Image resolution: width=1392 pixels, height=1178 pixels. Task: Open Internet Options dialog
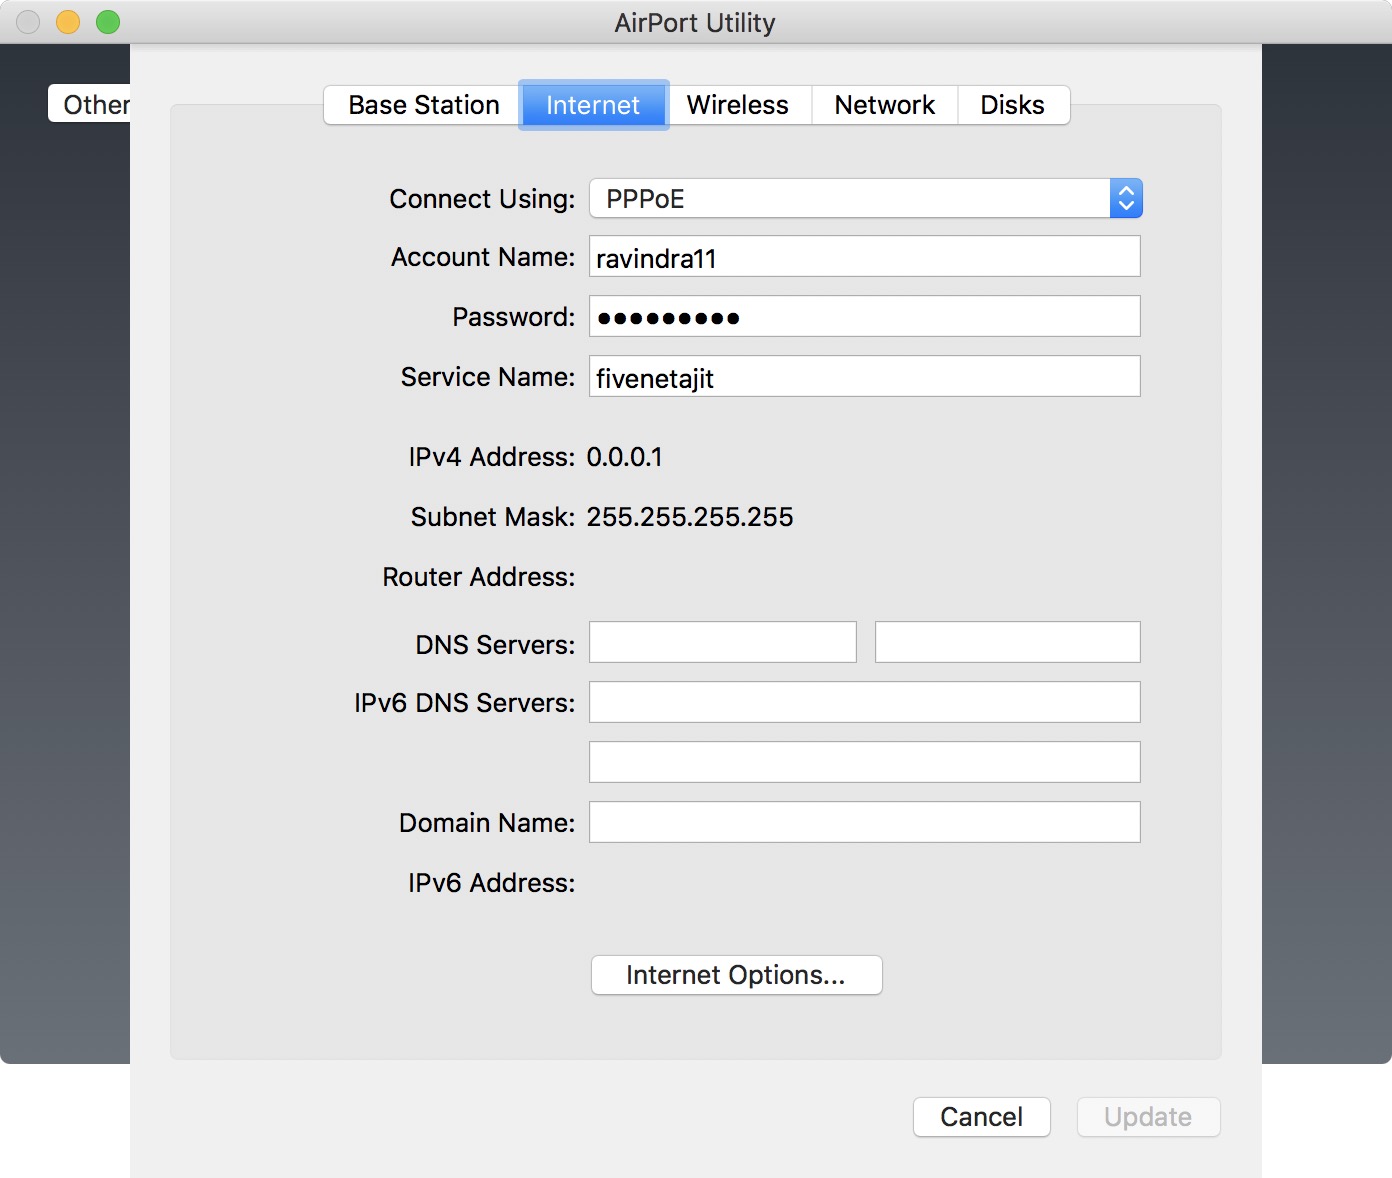point(737,975)
